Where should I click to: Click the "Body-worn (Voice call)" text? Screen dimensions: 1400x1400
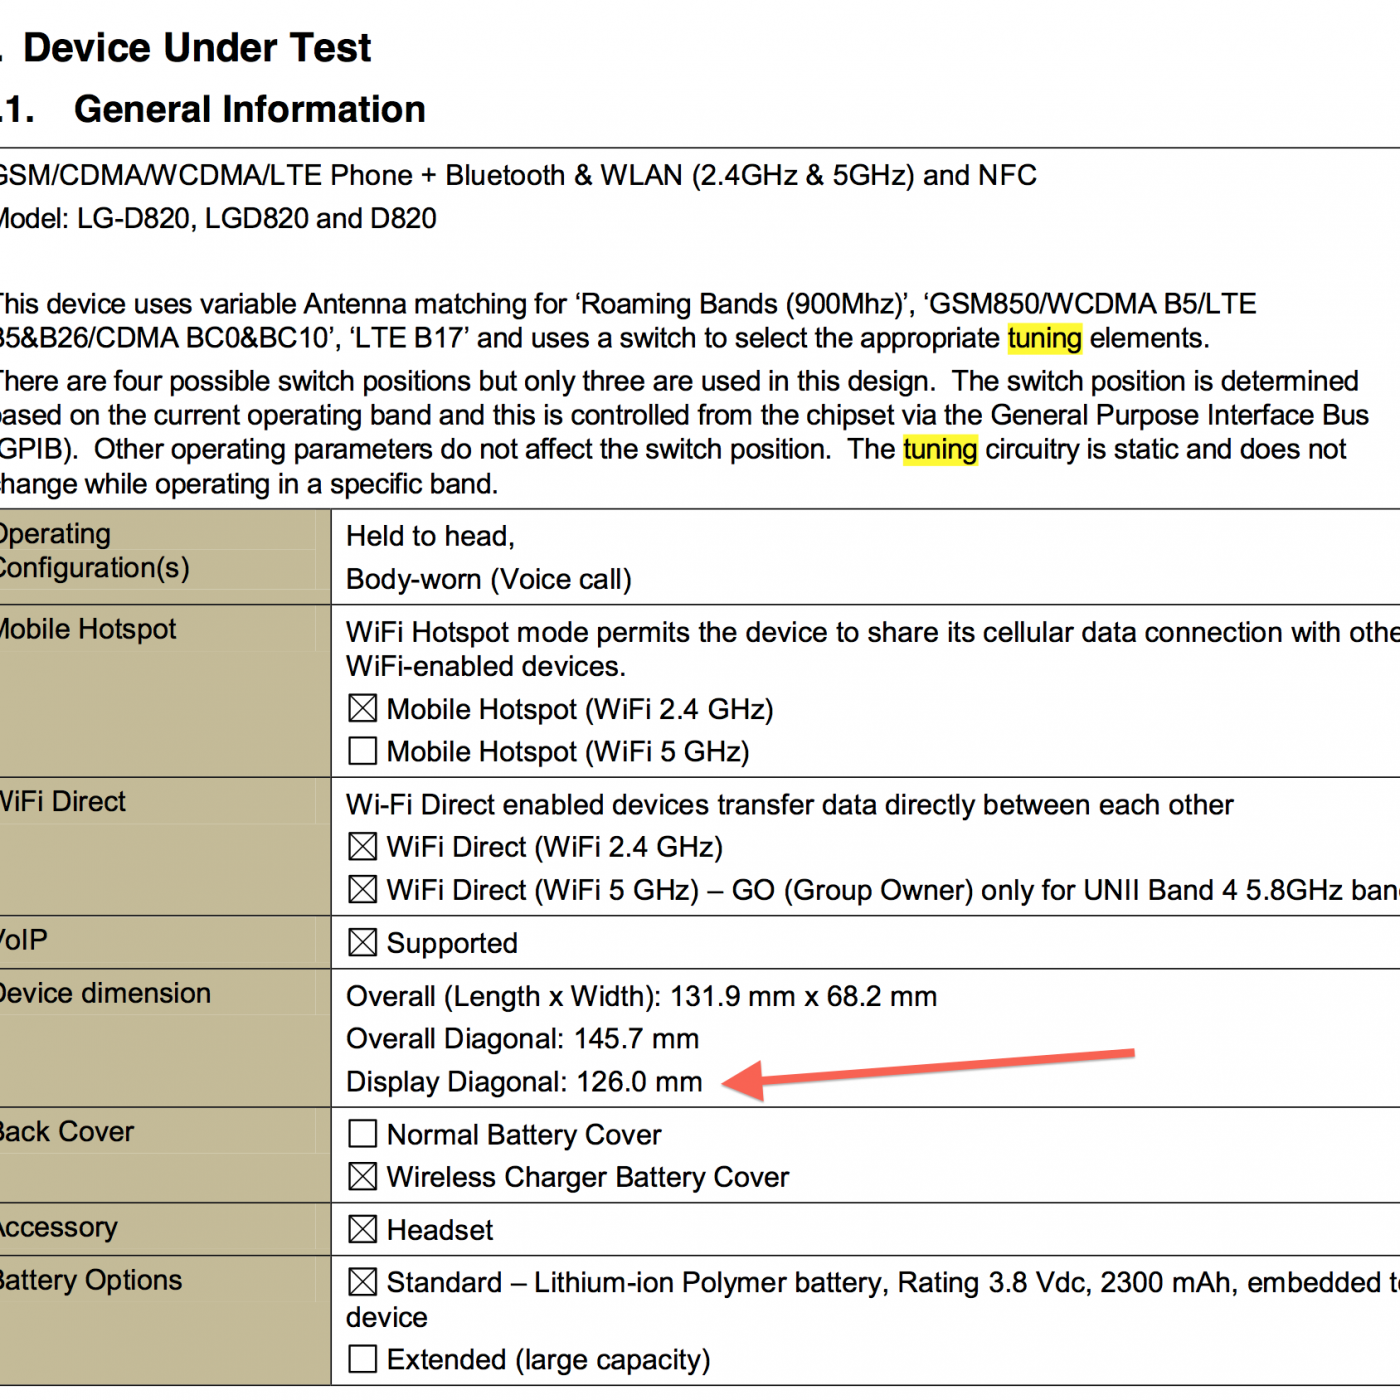[x=488, y=580]
